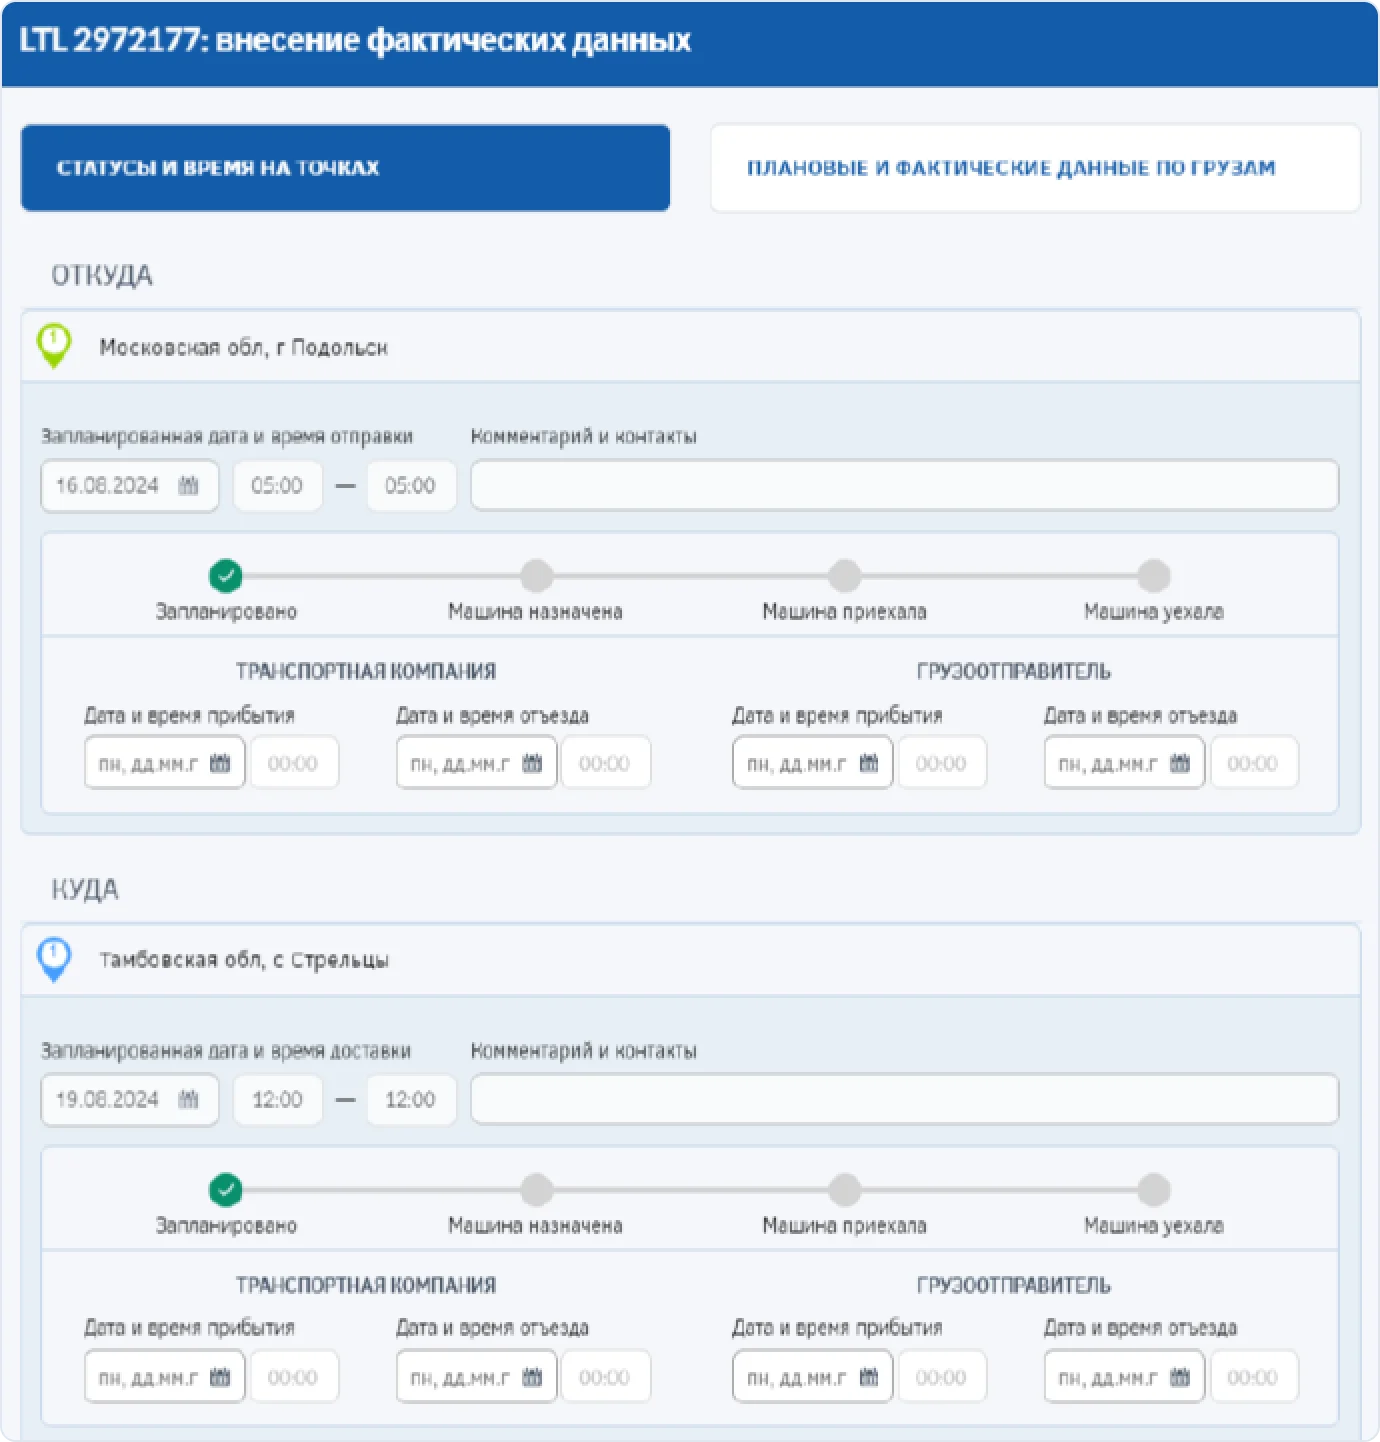Set Машина назначена status in КУДА
The width and height of the screenshot is (1380, 1442).
point(536,1190)
